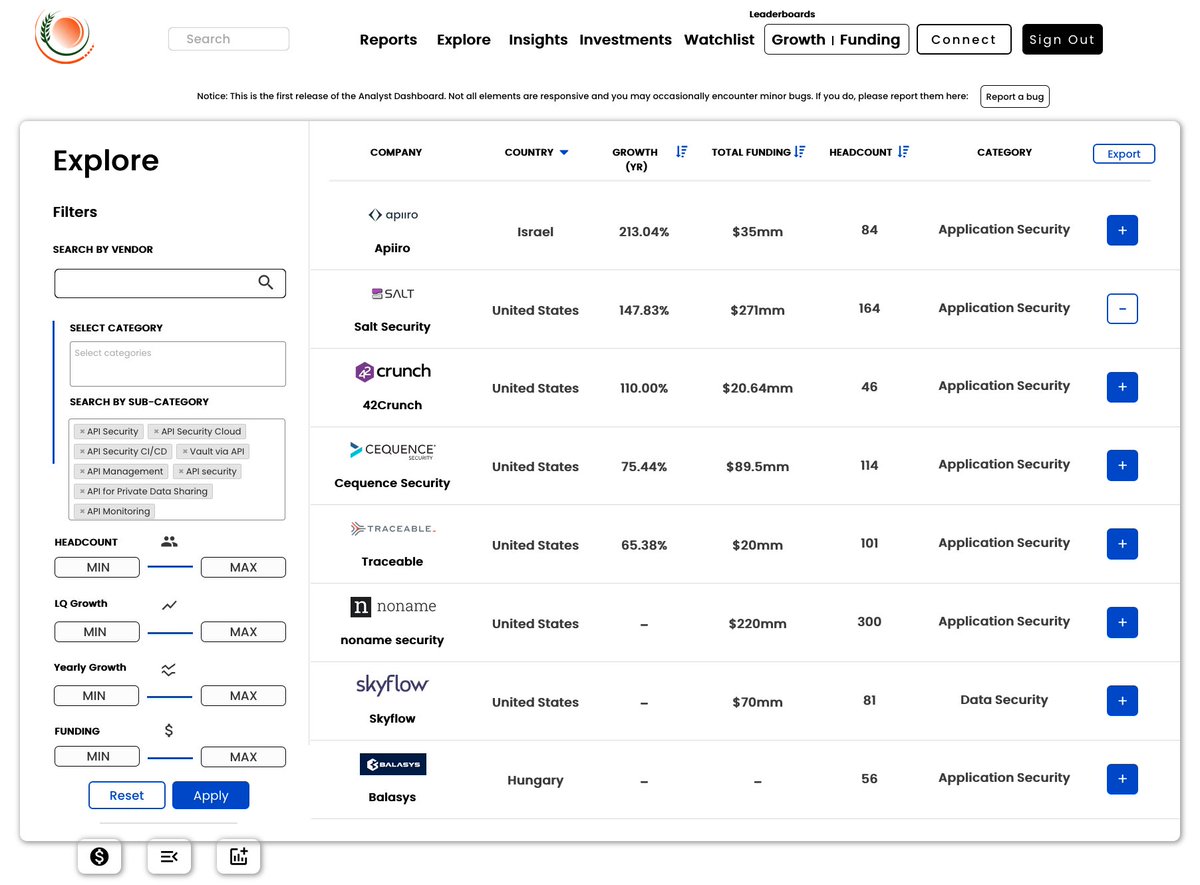Click the Skyflow company logo
Viewport: 1200px width, 885px height.
(x=392, y=685)
